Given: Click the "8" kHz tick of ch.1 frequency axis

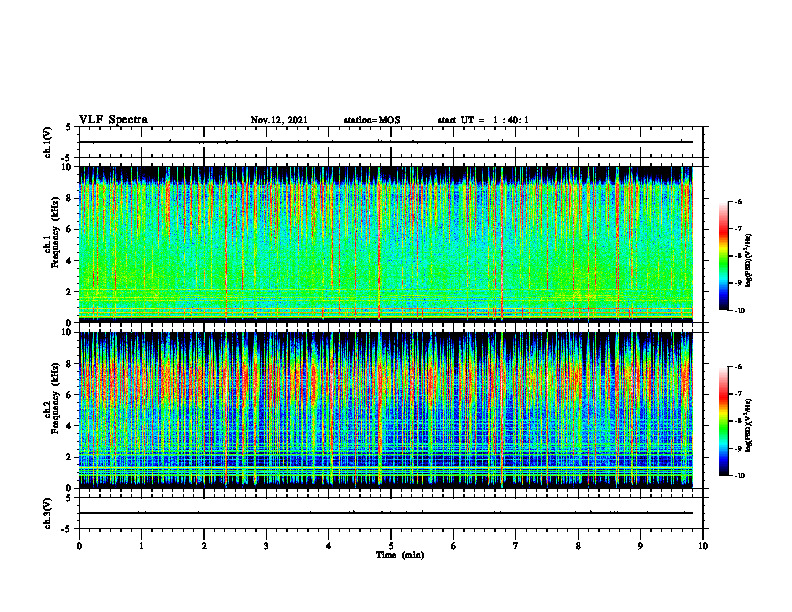Looking at the screenshot, I should (70, 198).
